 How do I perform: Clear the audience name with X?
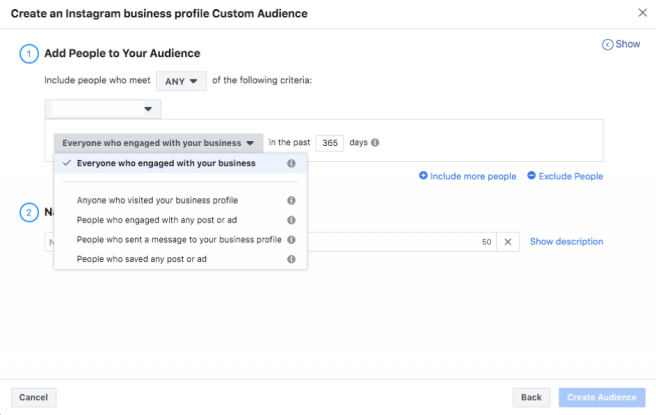(508, 242)
